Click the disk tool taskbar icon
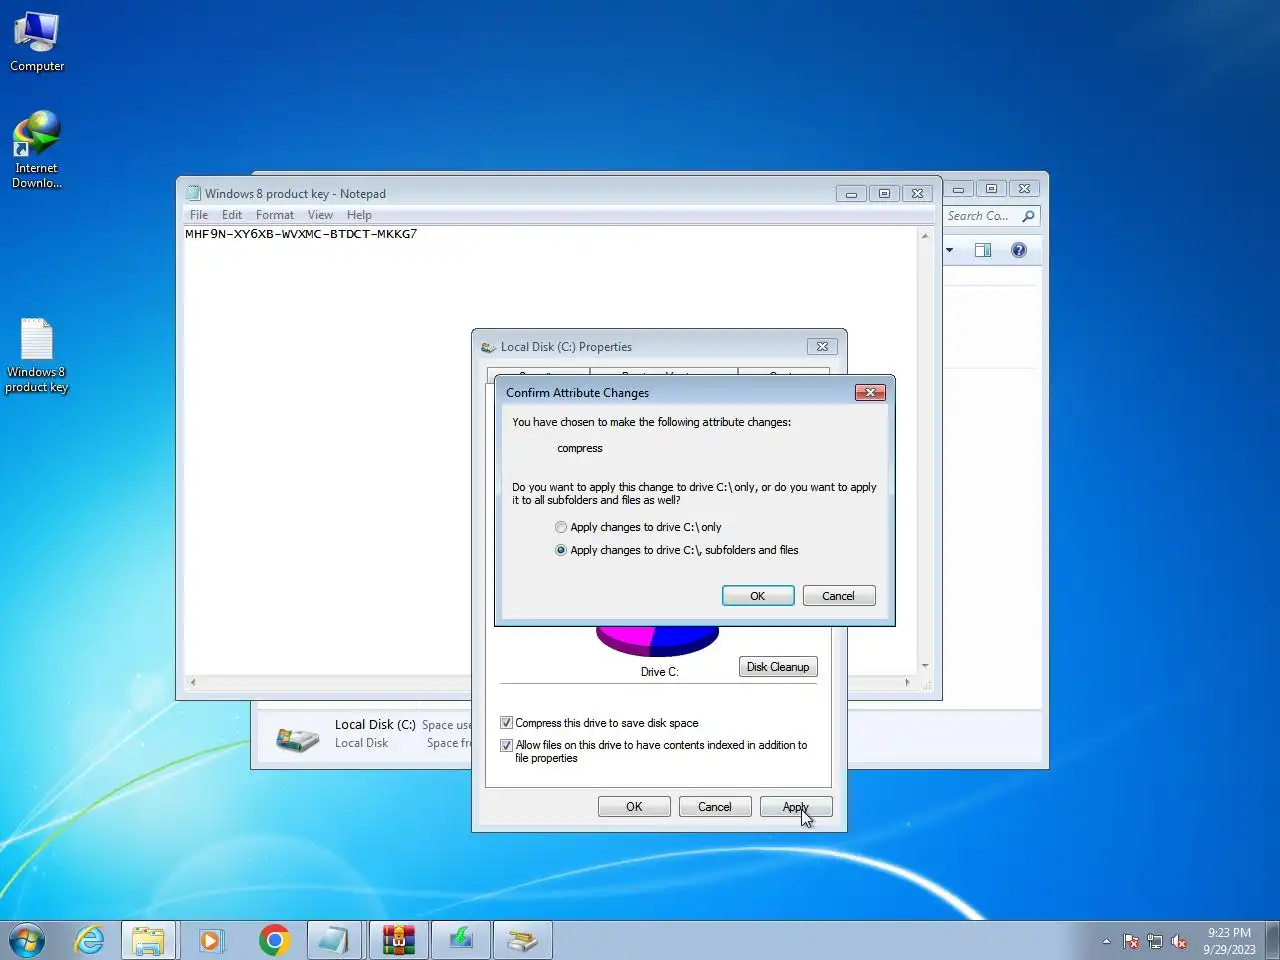This screenshot has width=1280, height=960. point(522,940)
